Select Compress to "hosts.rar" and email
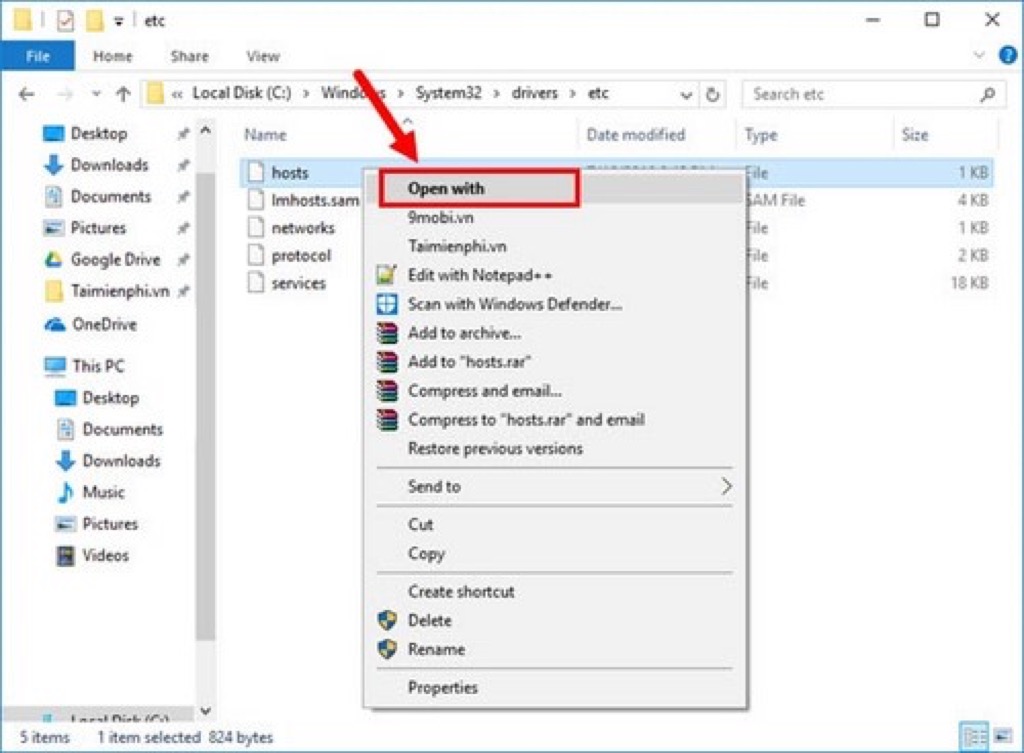This screenshot has height=753, width=1024. [x=526, y=419]
